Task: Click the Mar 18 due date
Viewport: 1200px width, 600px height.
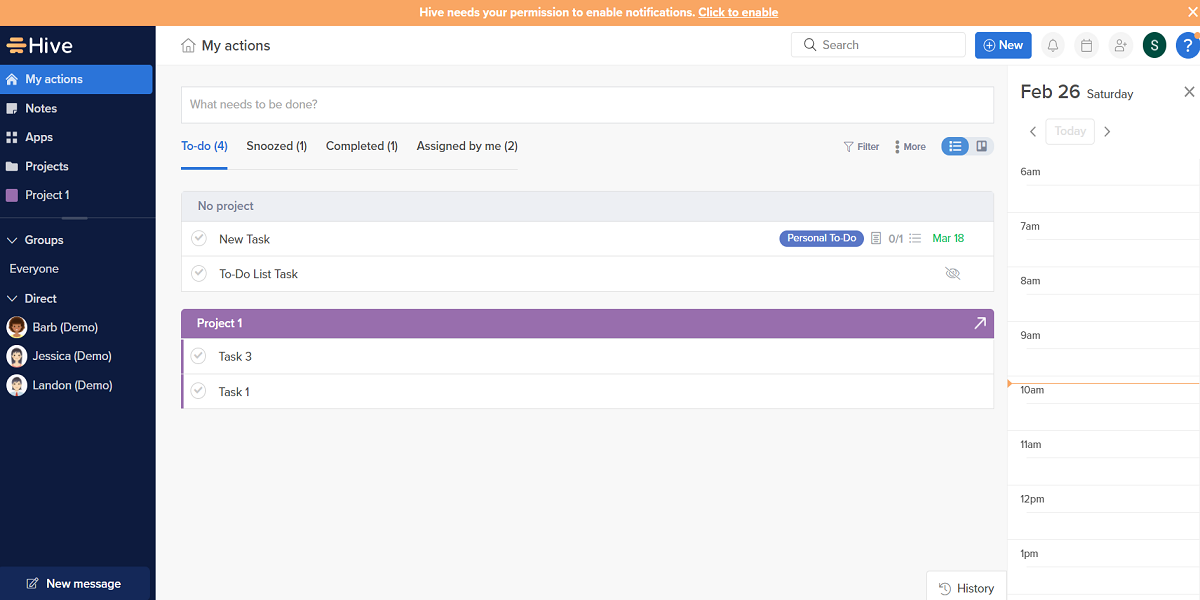Action: [948, 238]
